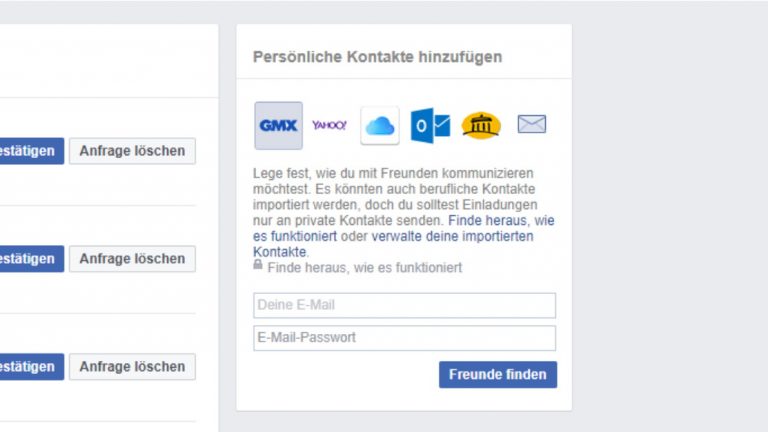Click the 'Persönliche Kontakte hinzufügen' heading

pos(377,57)
